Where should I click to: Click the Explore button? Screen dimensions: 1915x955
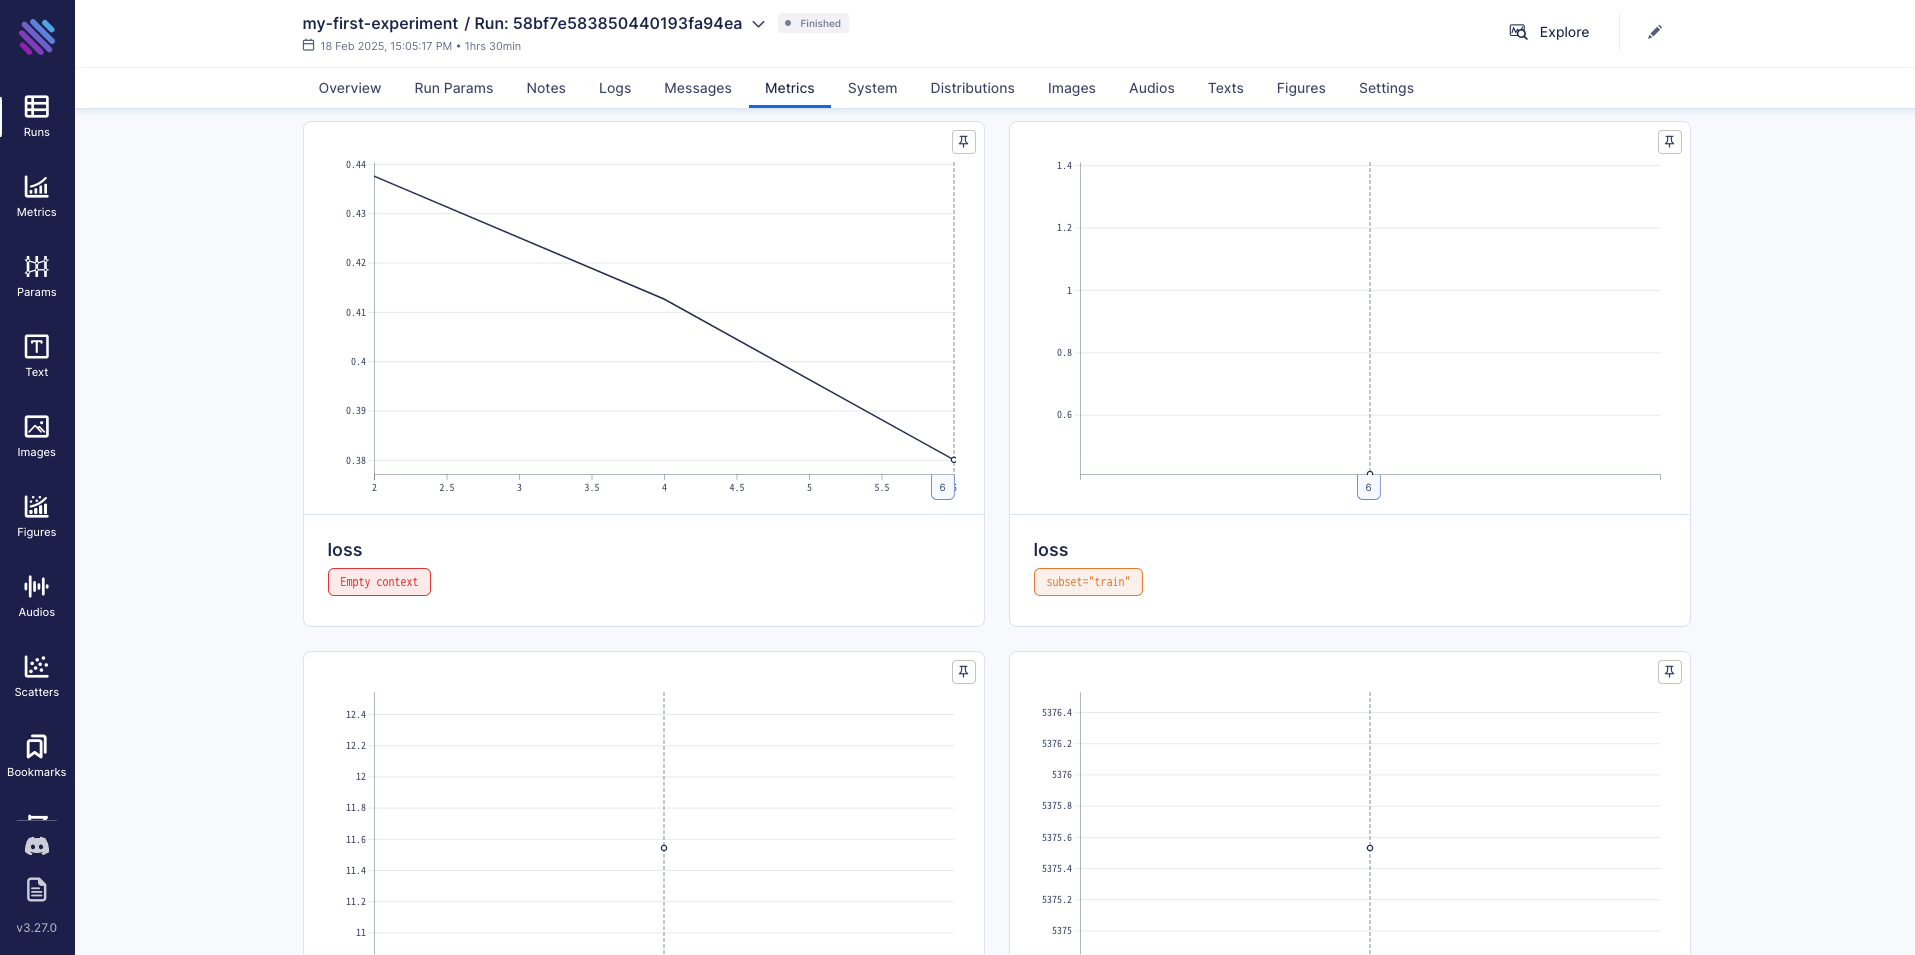pos(1549,32)
